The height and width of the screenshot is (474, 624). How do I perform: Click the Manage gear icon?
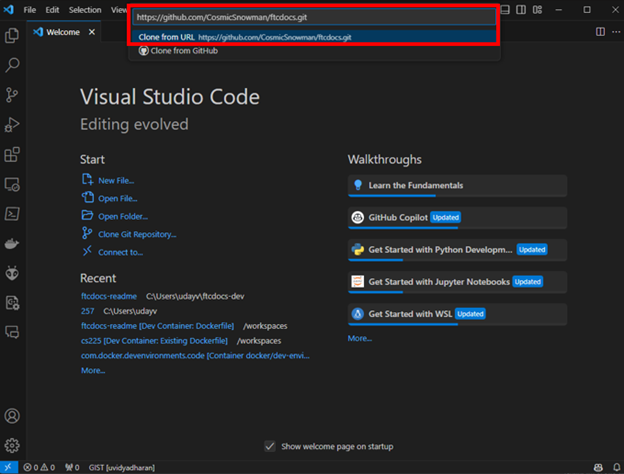pos(13,445)
